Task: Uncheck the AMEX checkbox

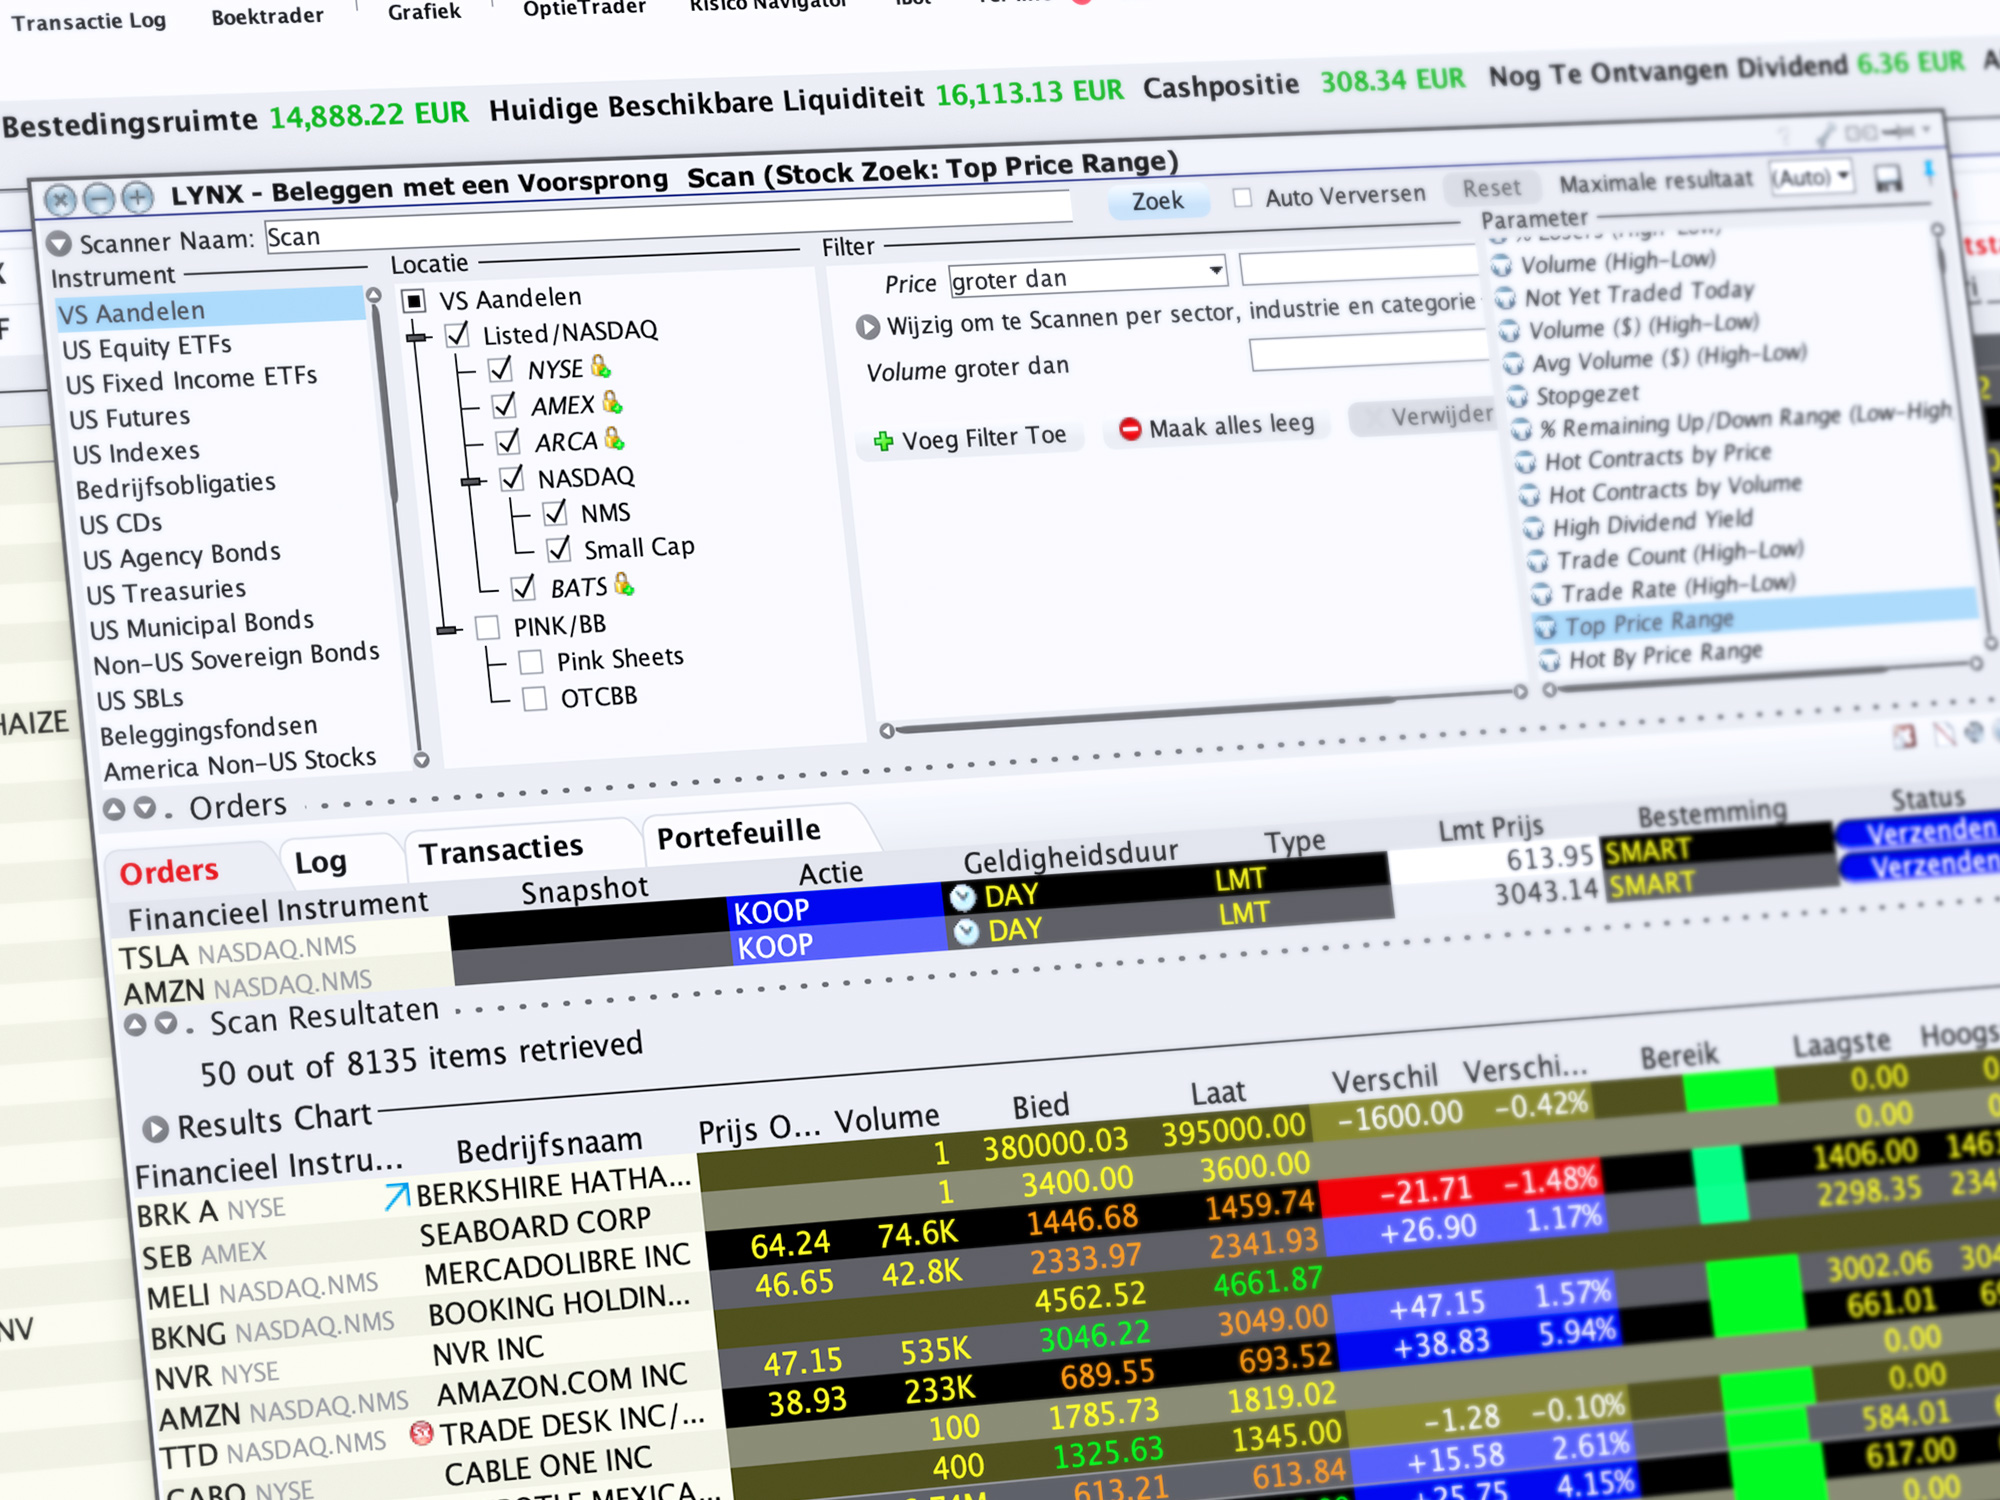Action: click(x=504, y=405)
